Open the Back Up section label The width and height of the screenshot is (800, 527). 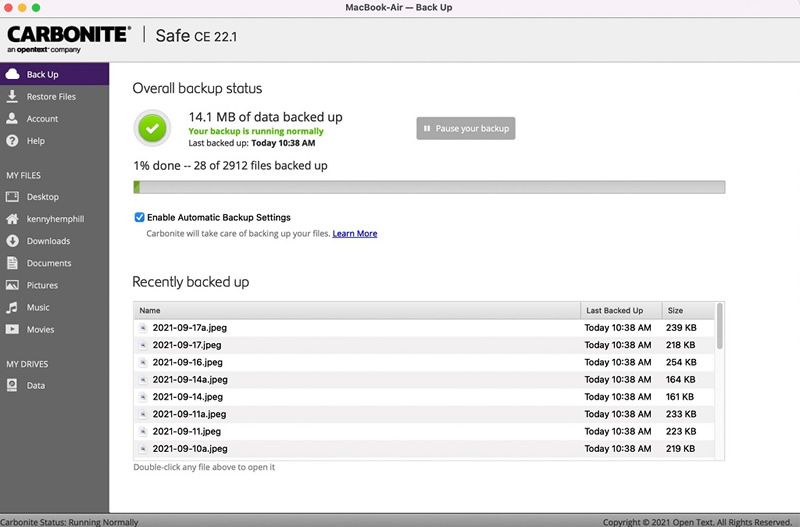click(42, 74)
